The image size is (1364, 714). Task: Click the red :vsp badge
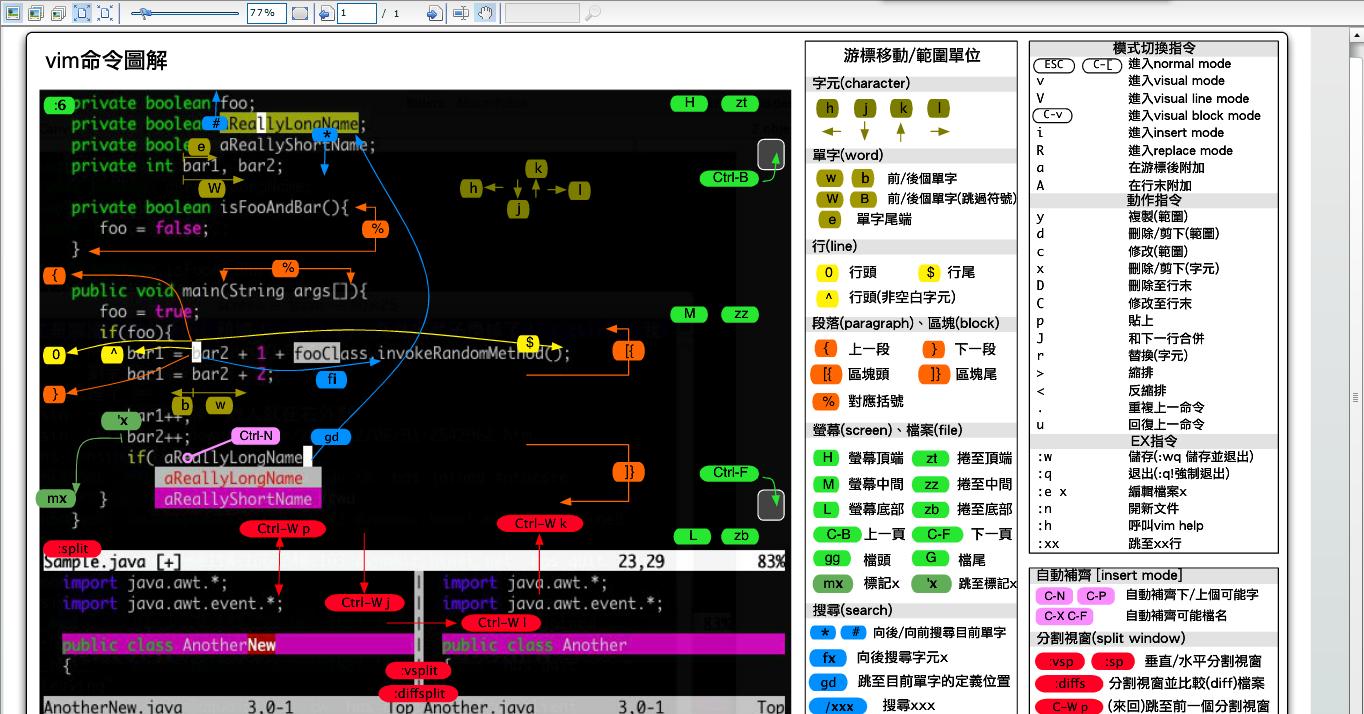coord(1061,662)
